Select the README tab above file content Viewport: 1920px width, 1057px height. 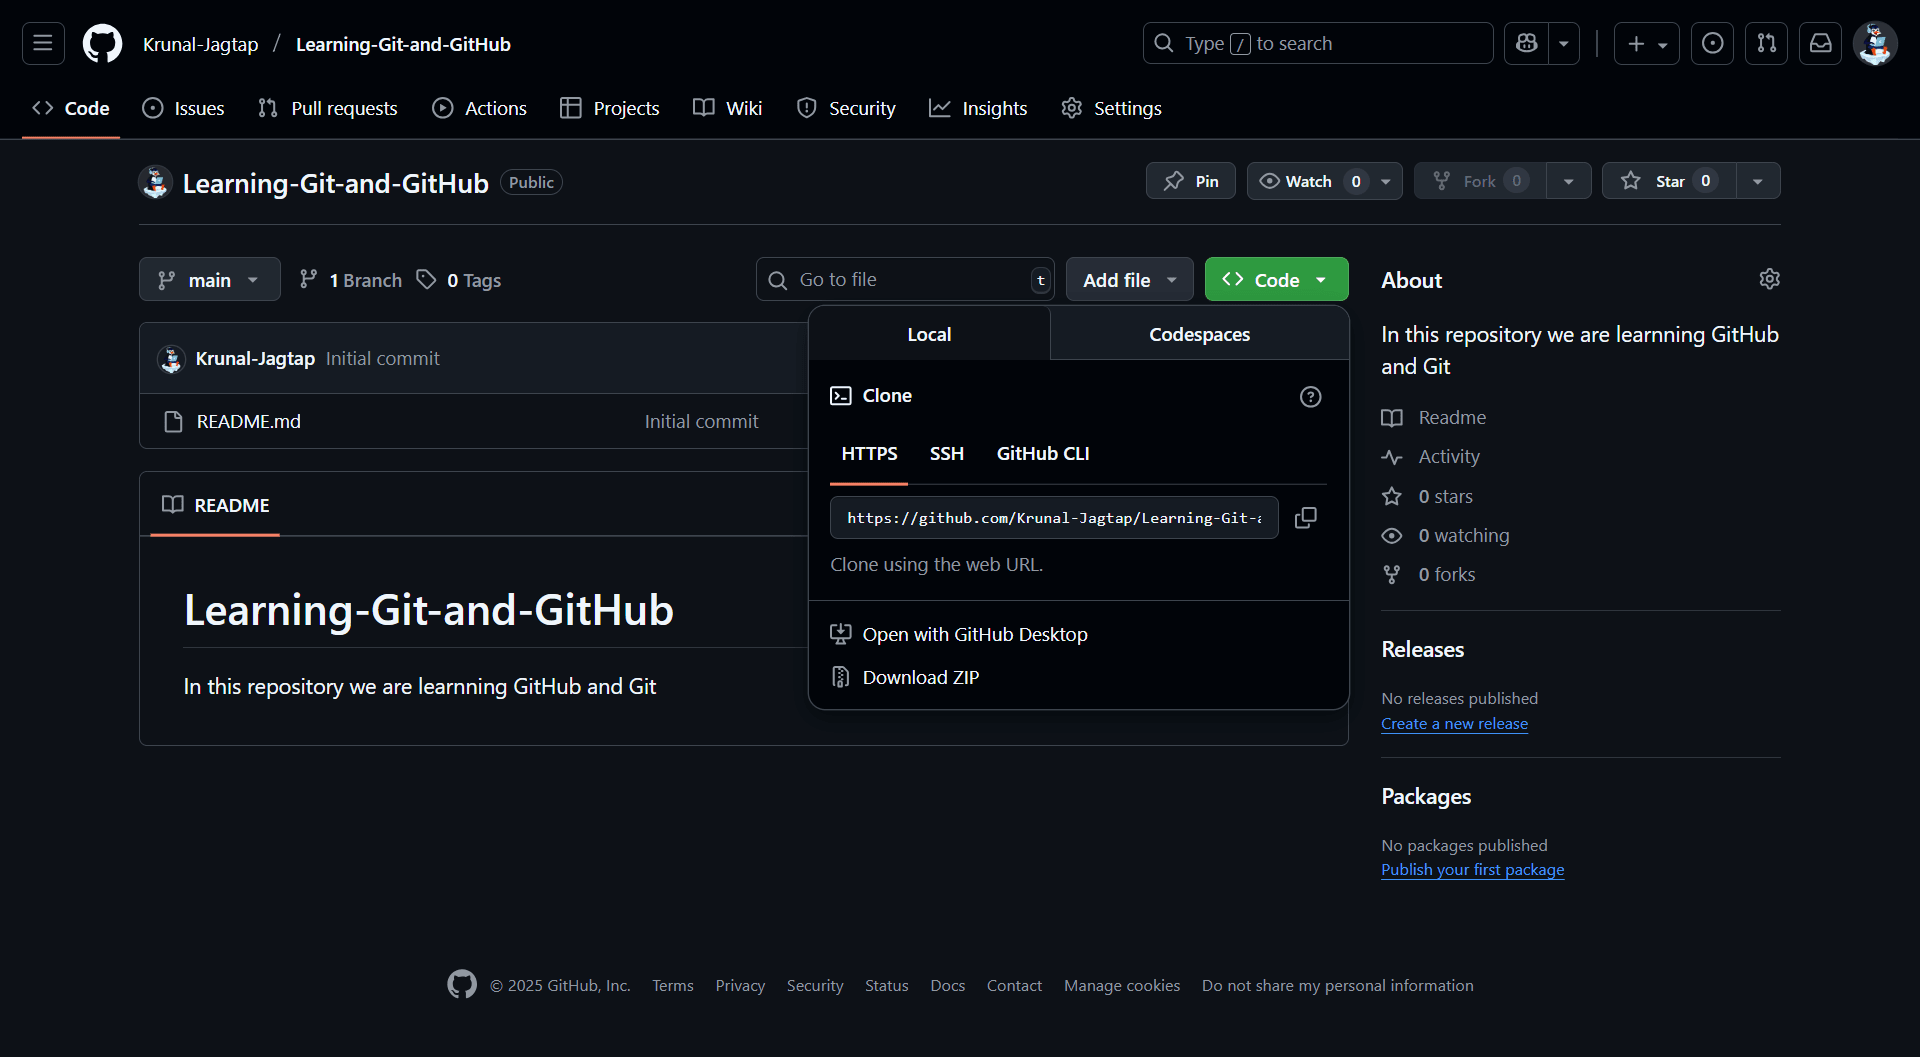tap(215, 505)
